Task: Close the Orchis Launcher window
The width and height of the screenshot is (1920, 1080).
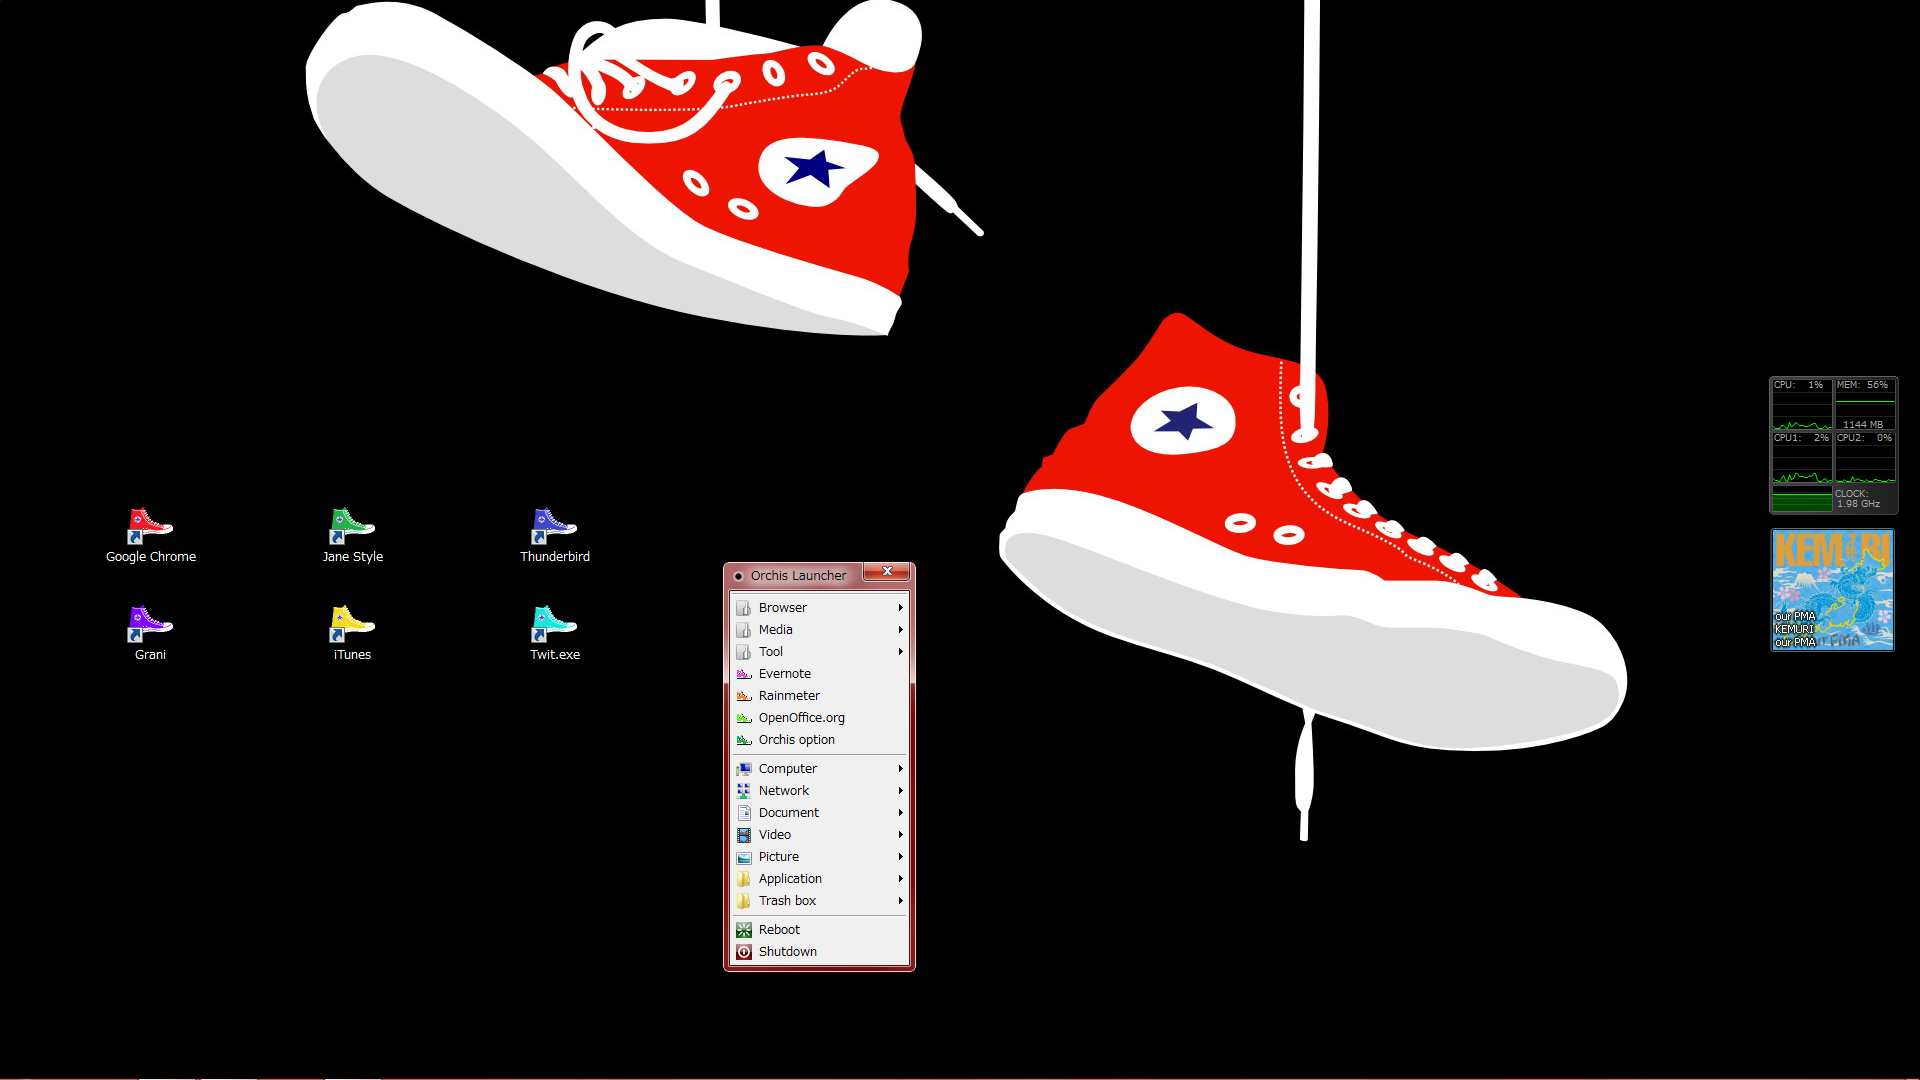Action: pyautogui.click(x=887, y=572)
